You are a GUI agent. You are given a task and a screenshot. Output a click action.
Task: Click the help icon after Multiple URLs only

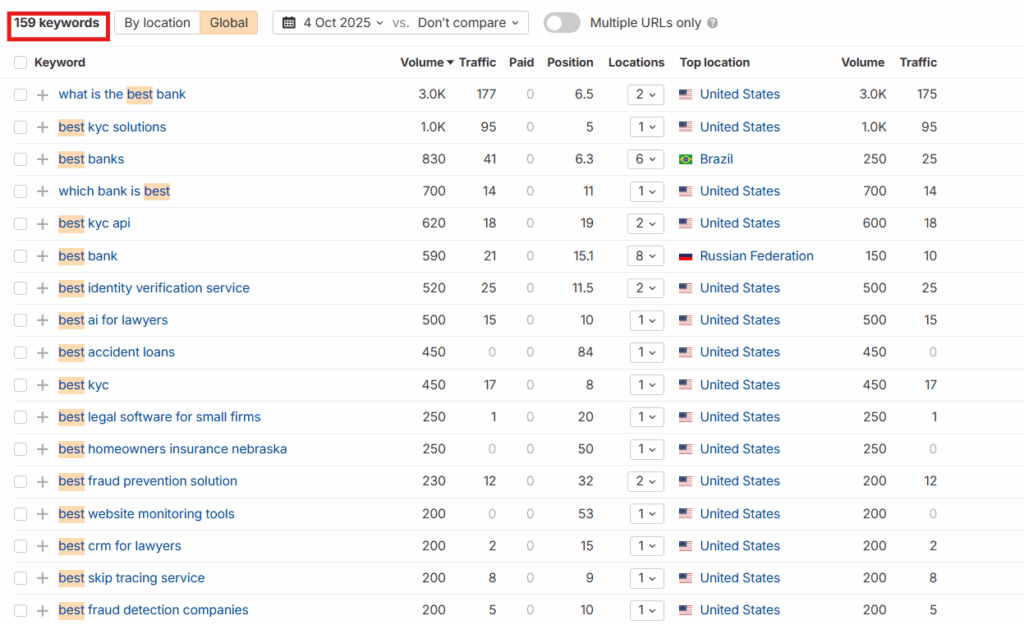(712, 23)
